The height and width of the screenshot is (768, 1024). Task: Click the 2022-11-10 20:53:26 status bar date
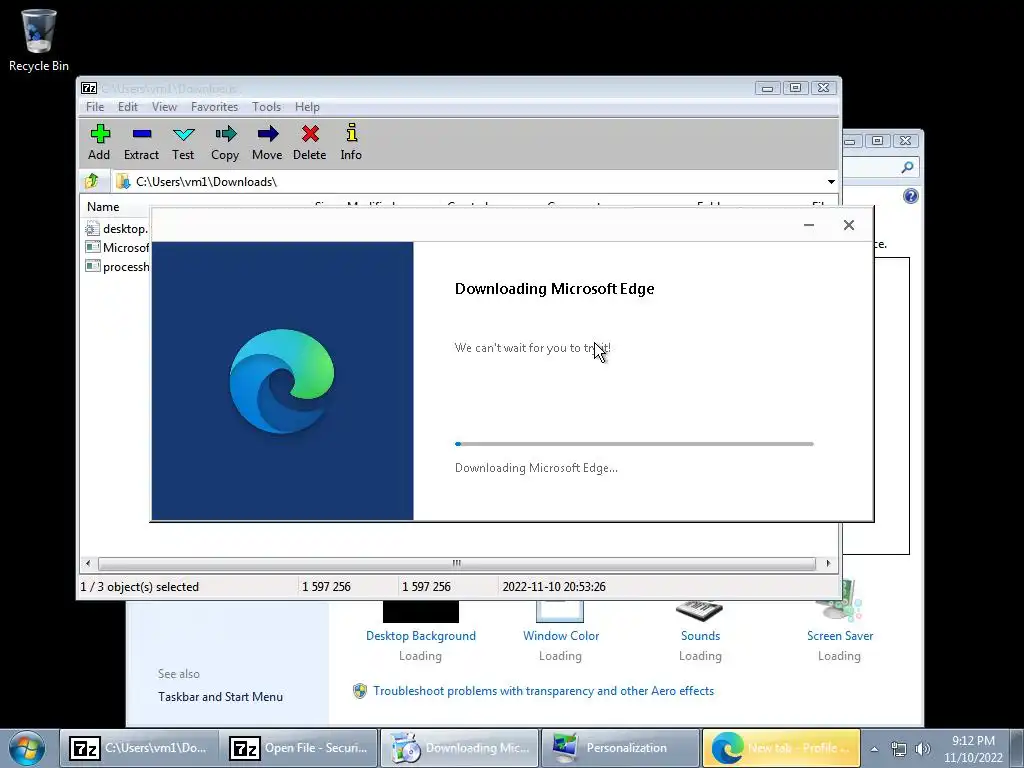coord(554,586)
